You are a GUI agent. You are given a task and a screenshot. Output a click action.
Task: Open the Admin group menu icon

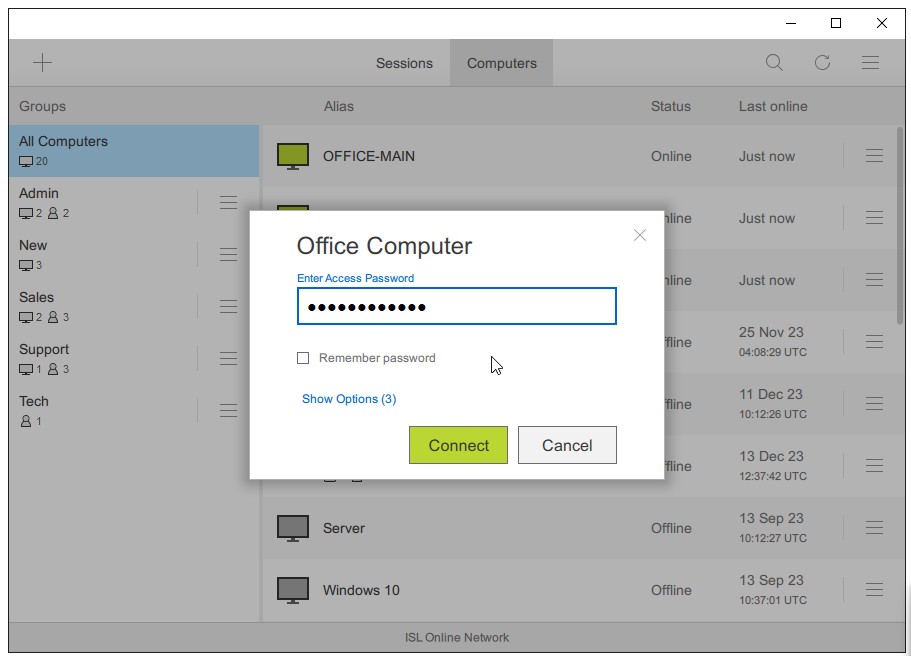(228, 203)
